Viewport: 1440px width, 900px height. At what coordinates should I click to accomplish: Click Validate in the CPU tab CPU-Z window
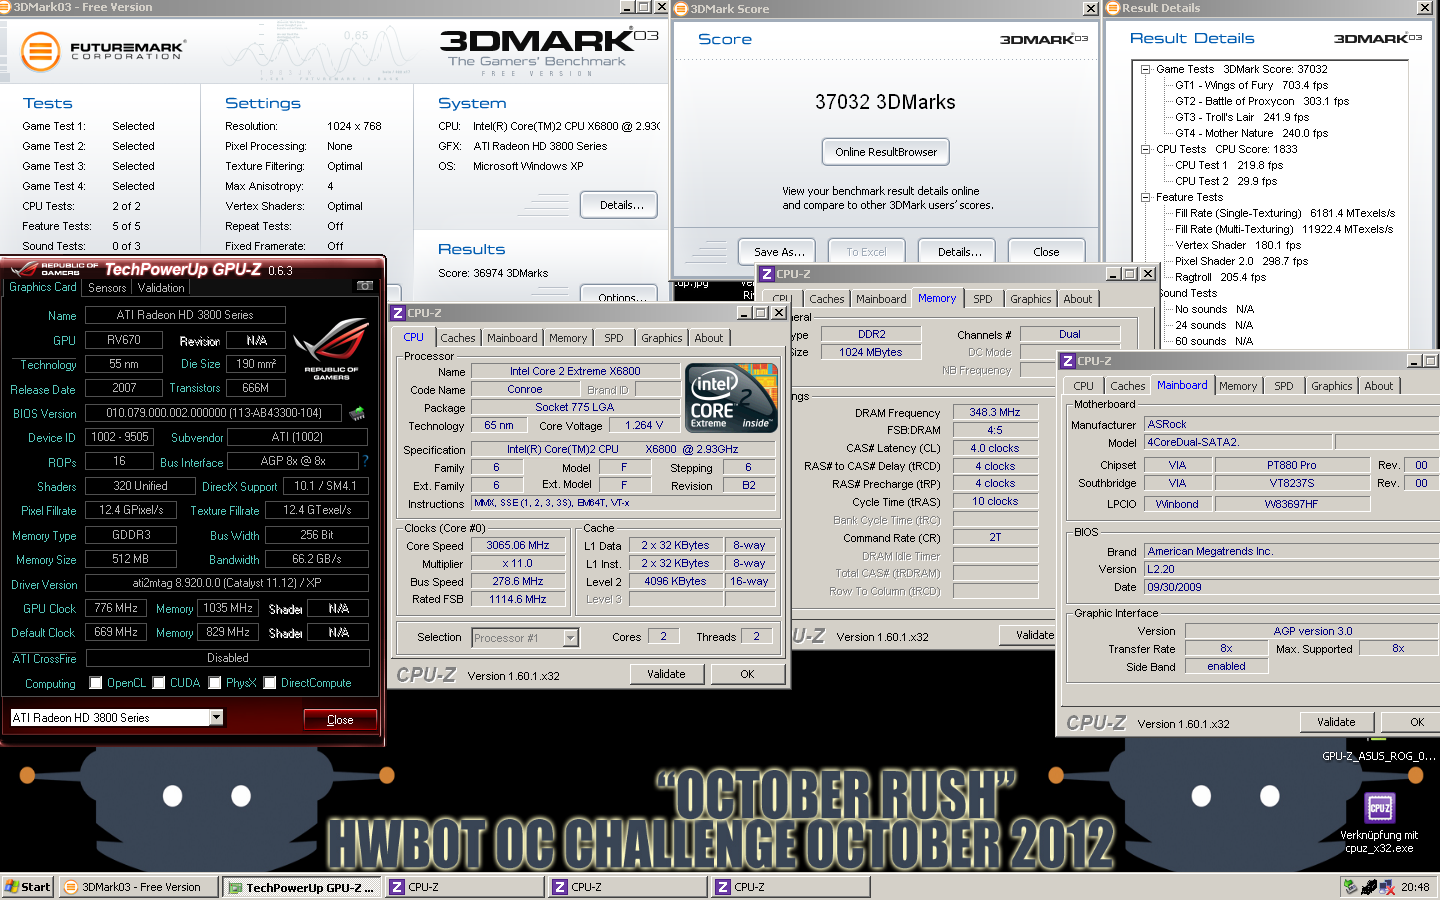pos(666,674)
